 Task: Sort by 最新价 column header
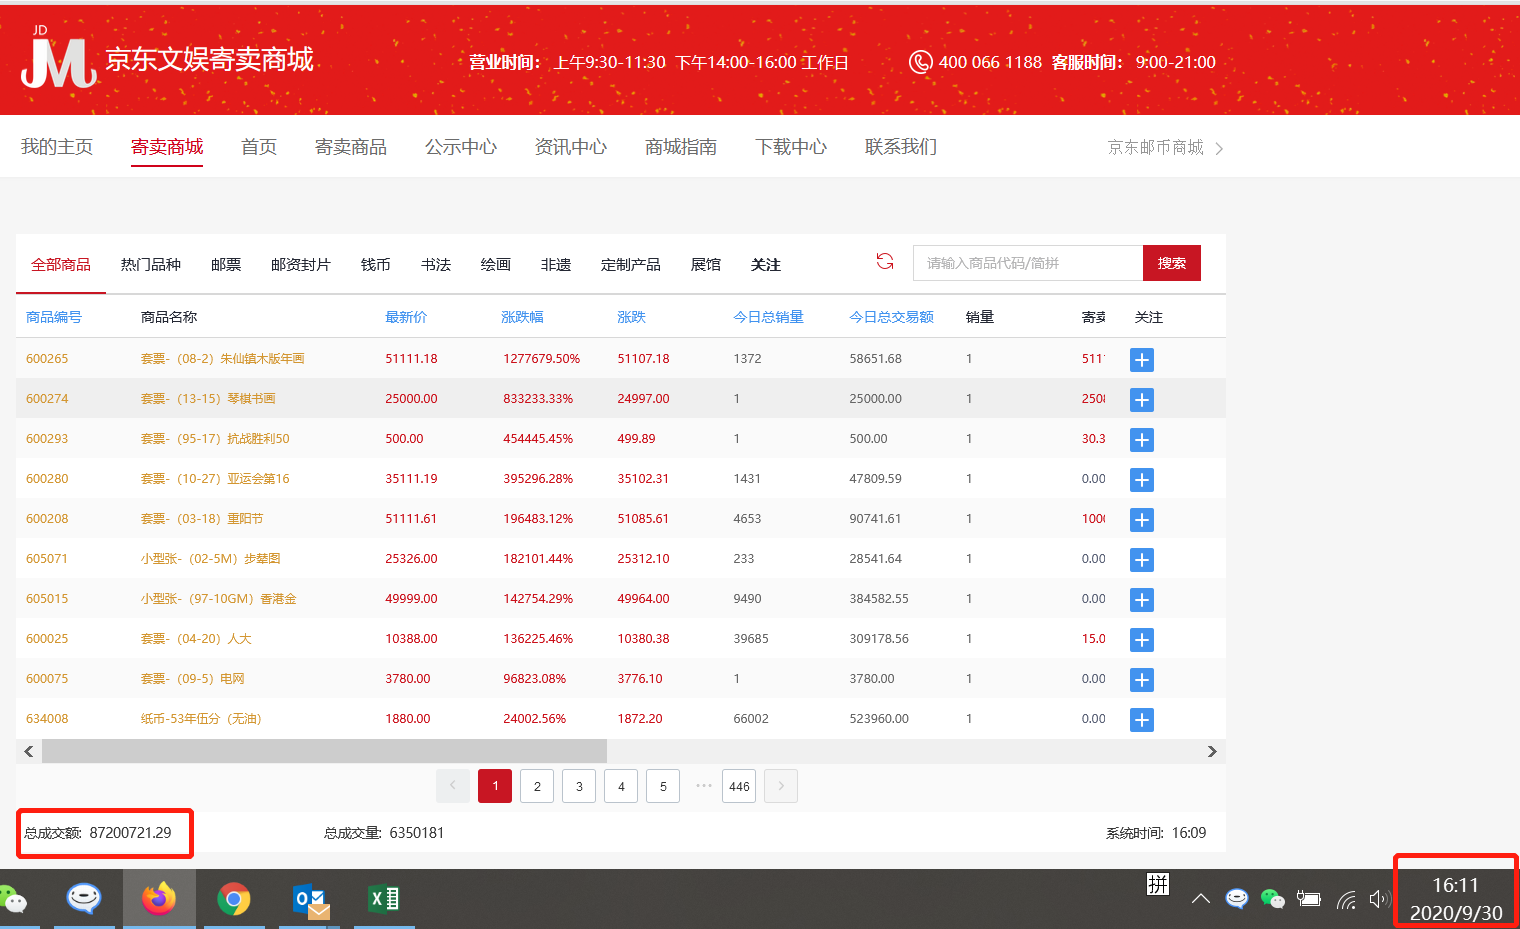click(x=406, y=317)
